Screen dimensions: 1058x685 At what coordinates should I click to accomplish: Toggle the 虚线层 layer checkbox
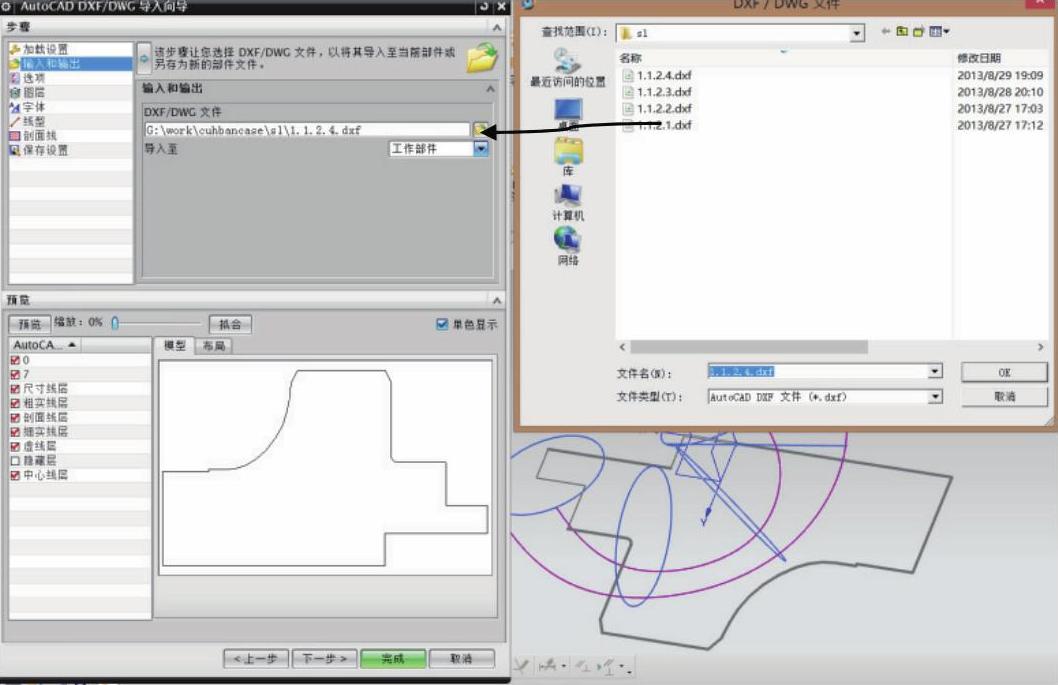pos(15,446)
